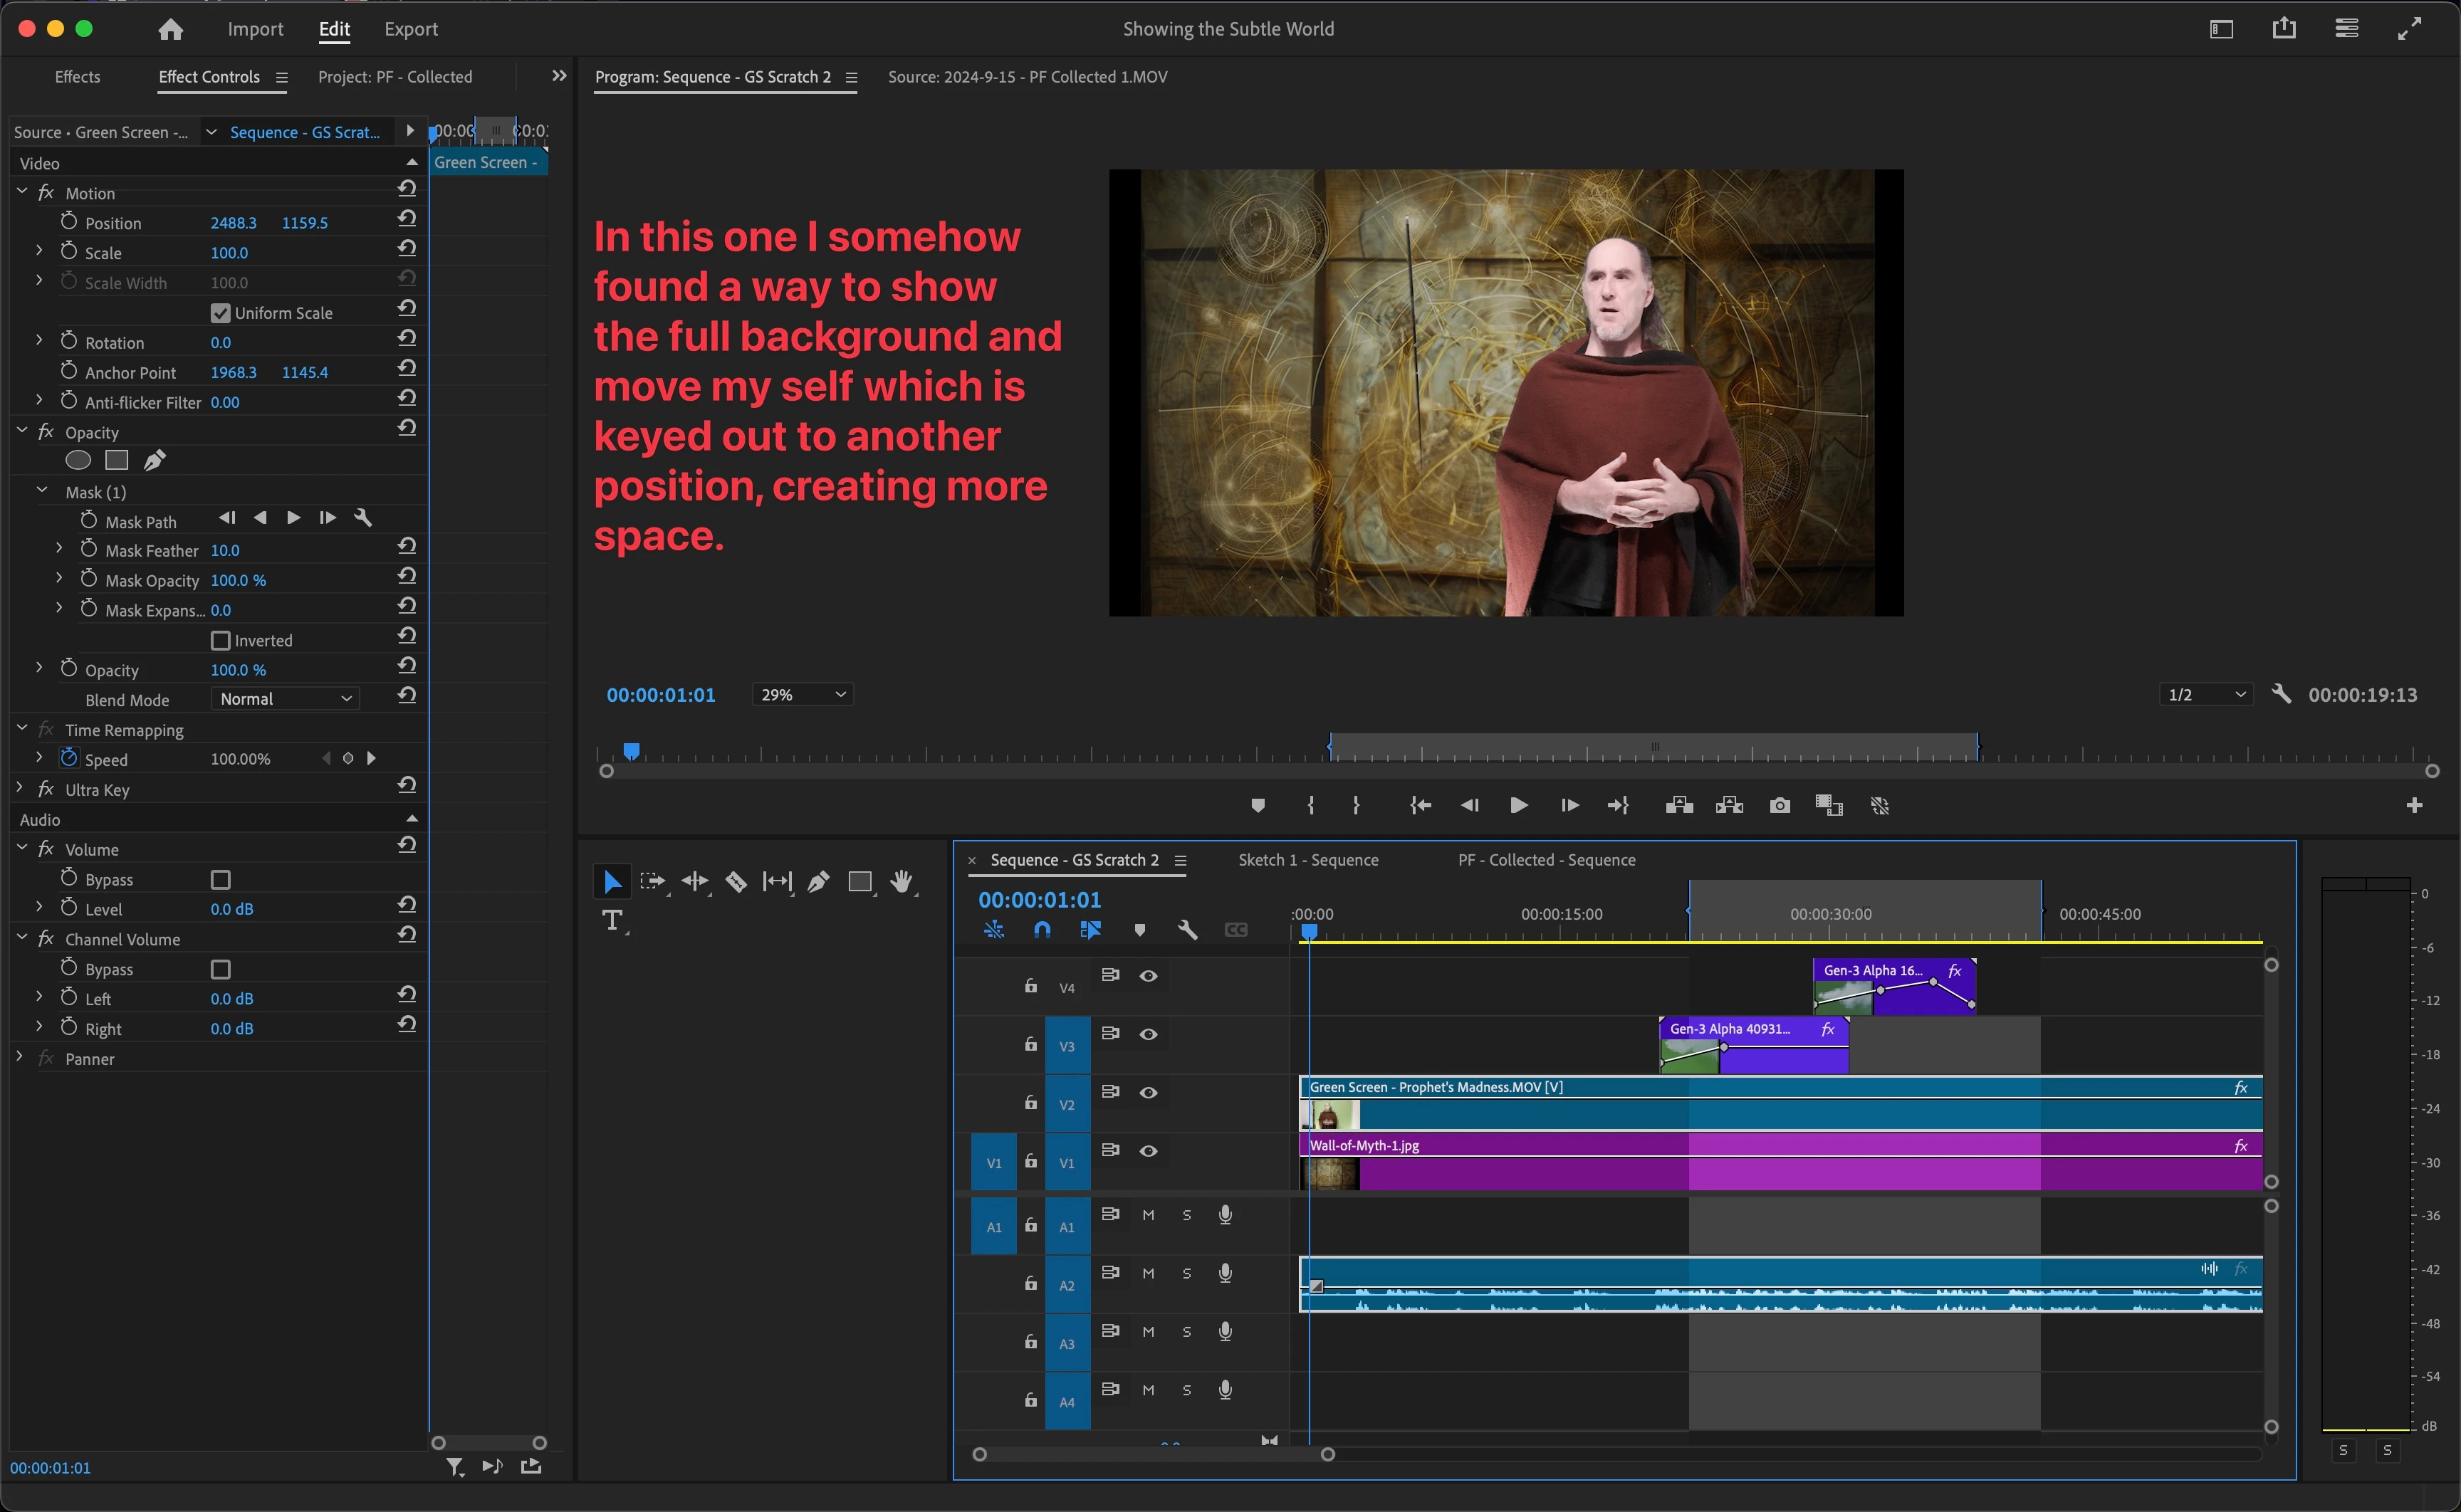Choose the Hand tool
2461x1512 pixels.
(901, 881)
